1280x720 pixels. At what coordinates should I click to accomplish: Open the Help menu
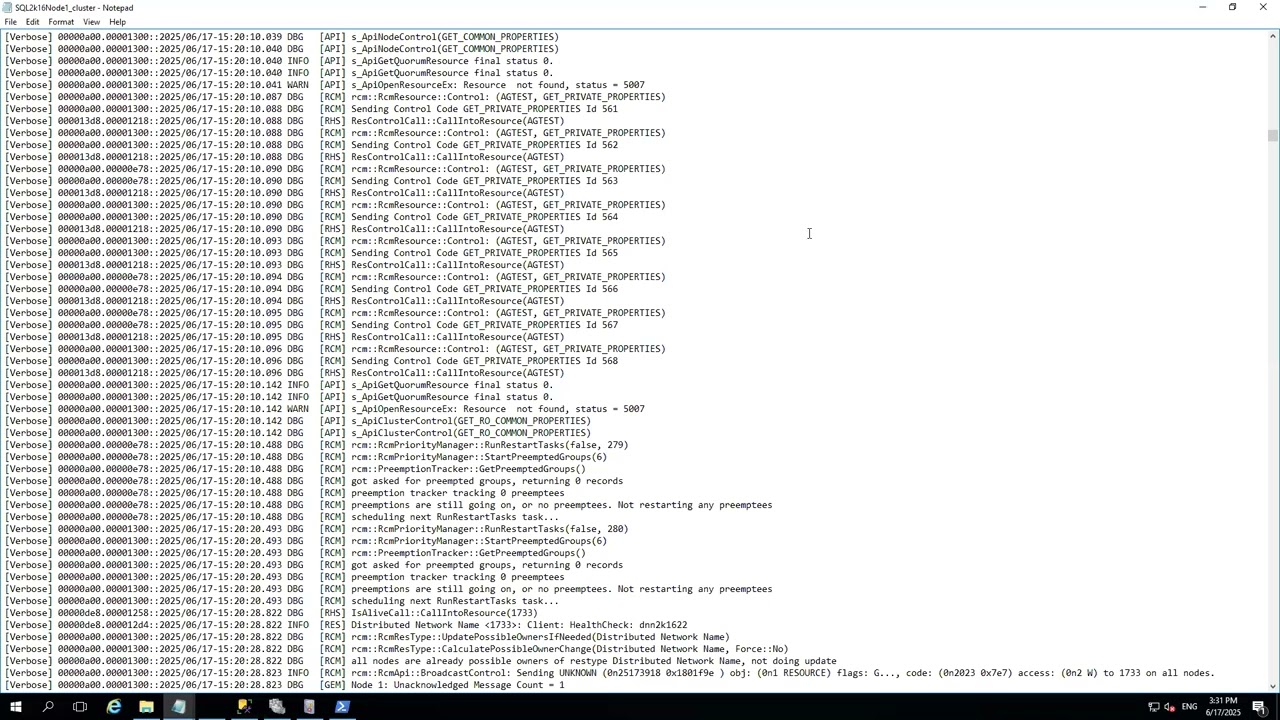(117, 22)
